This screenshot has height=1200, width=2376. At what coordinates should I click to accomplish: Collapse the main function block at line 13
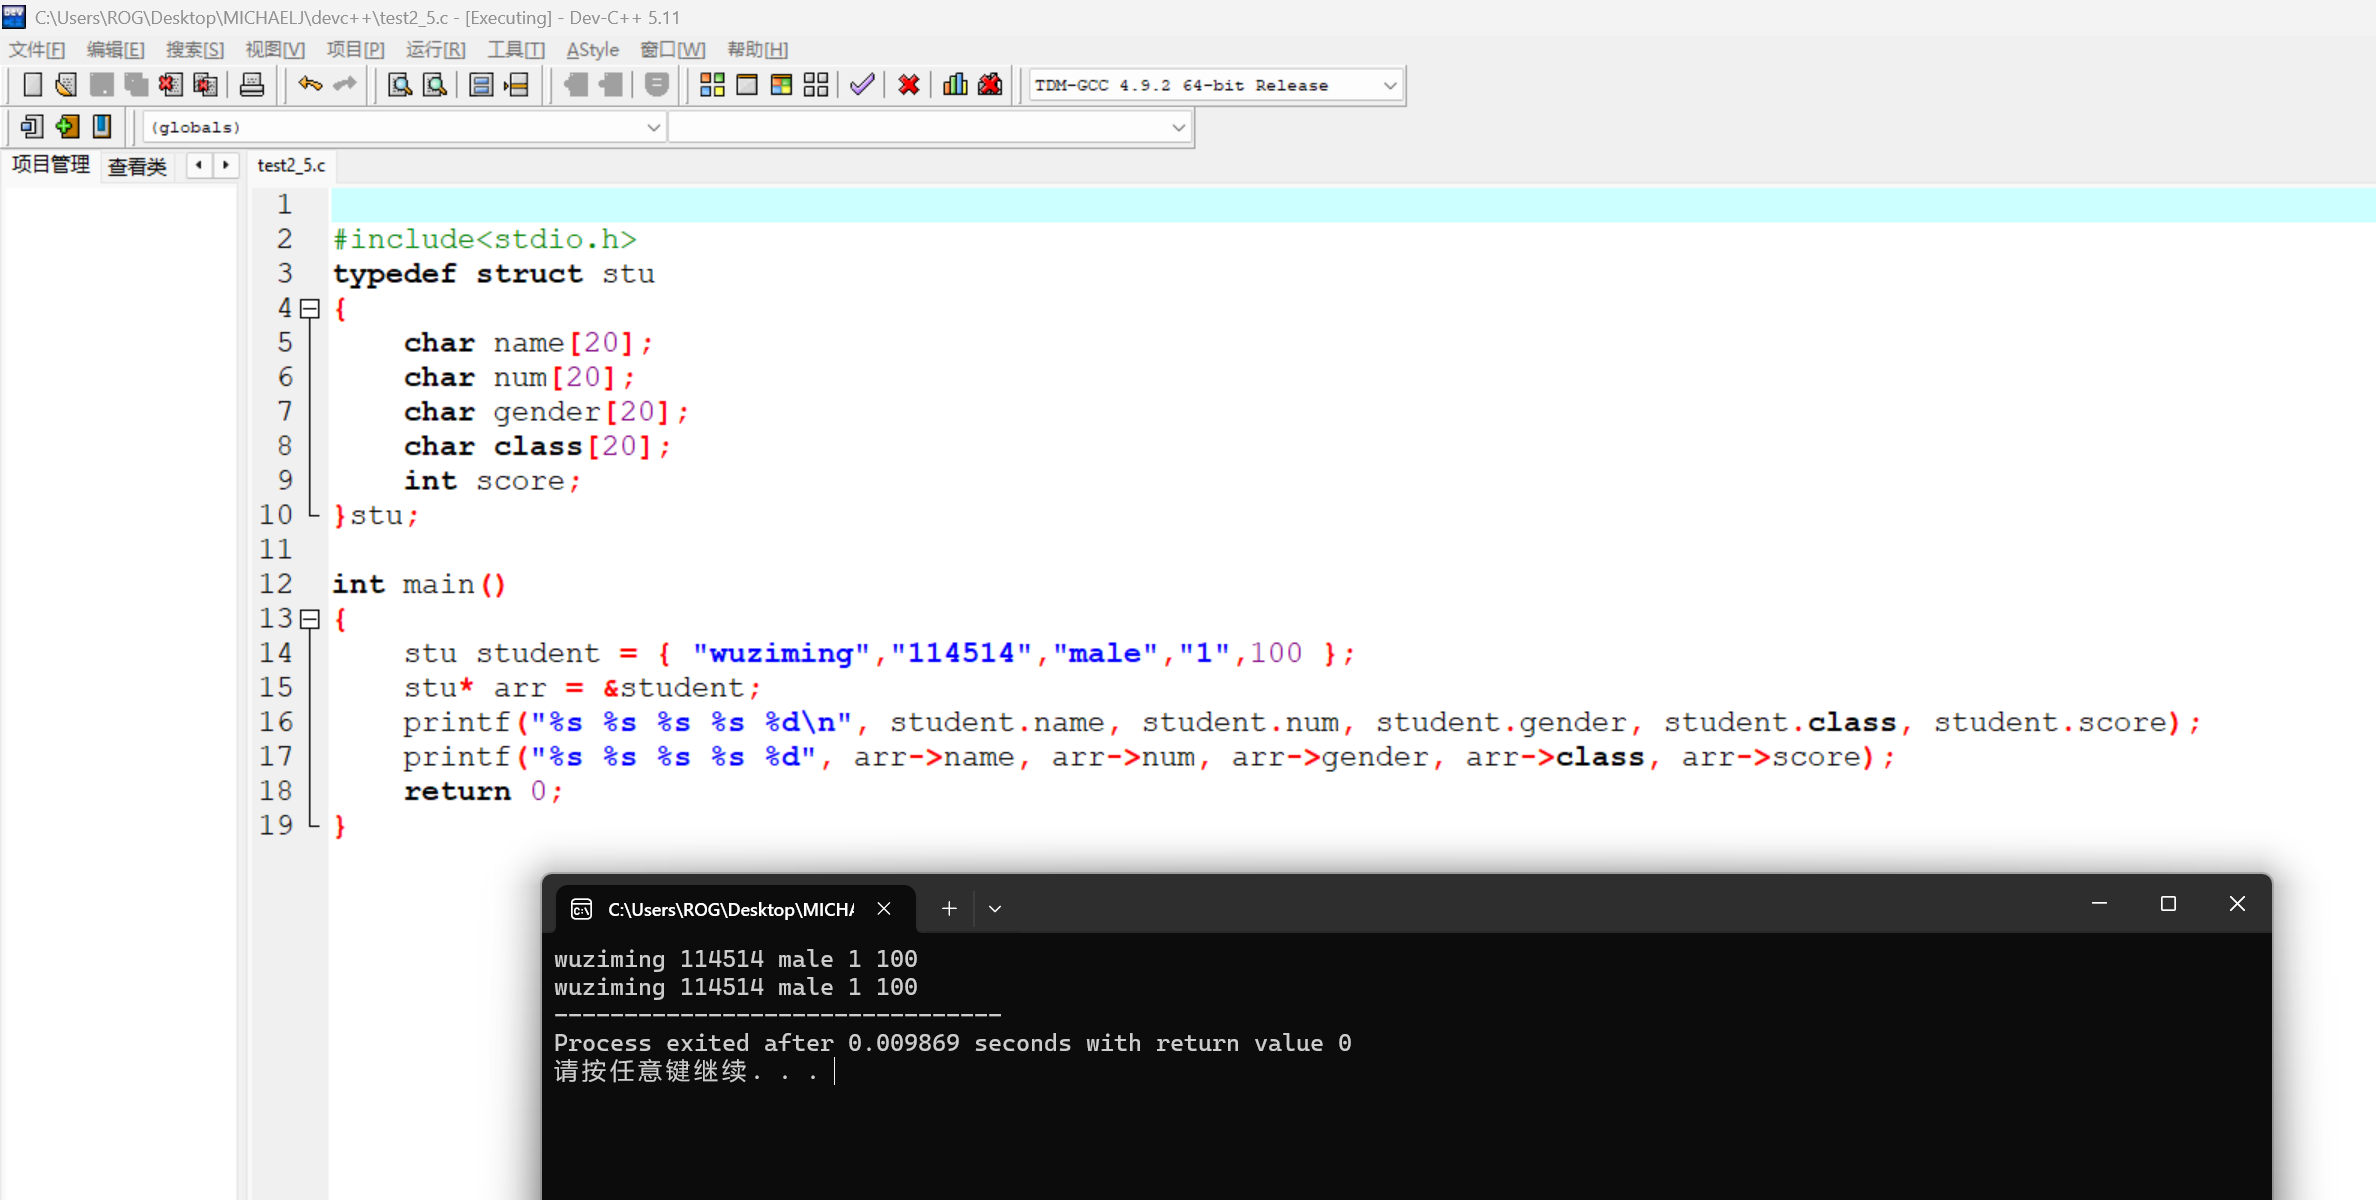pyautogui.click(x=310, y=619)
